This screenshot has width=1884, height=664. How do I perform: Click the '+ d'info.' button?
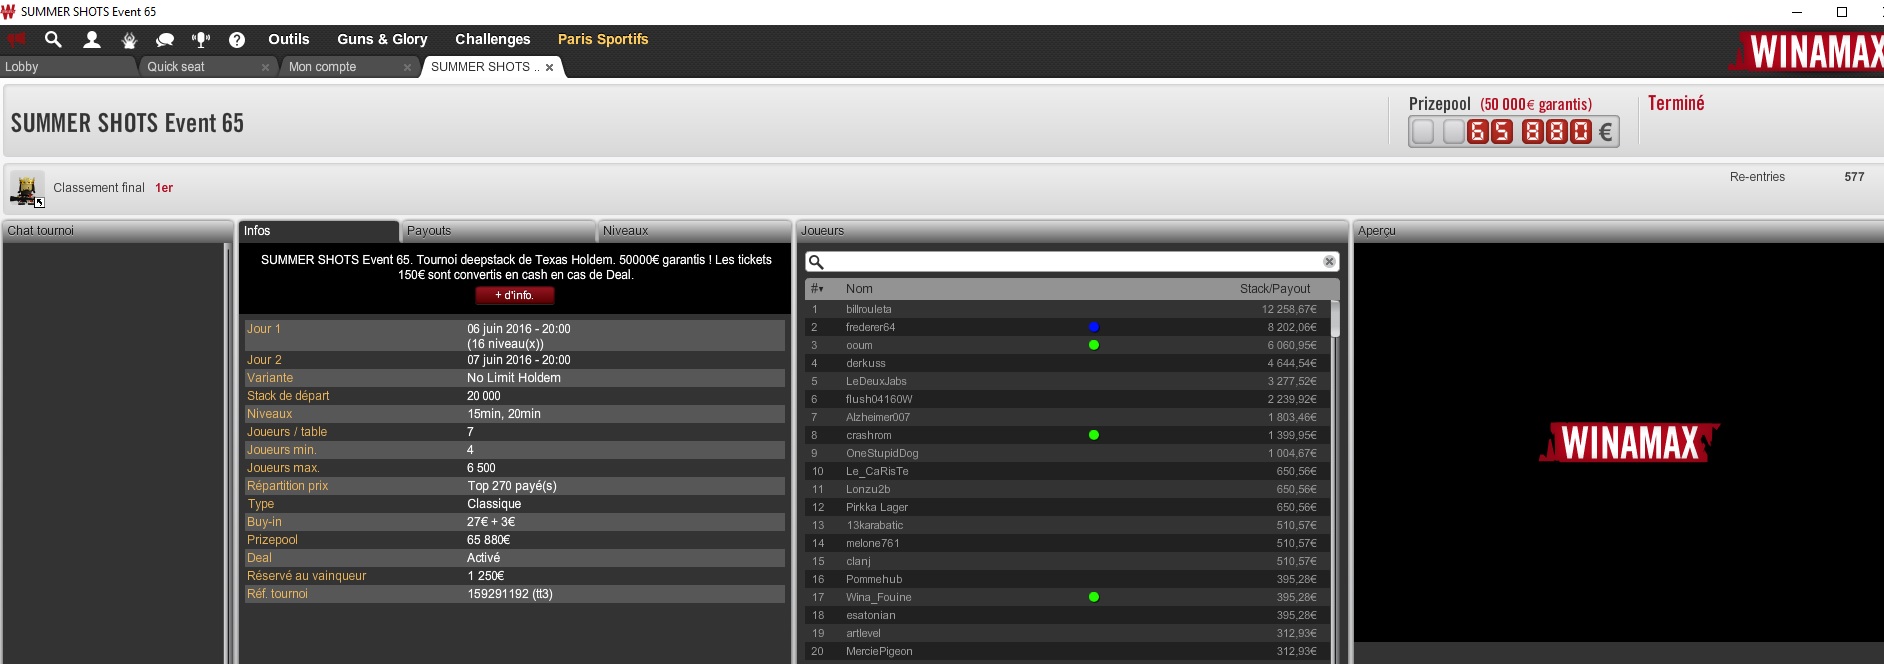coord(514,295)
